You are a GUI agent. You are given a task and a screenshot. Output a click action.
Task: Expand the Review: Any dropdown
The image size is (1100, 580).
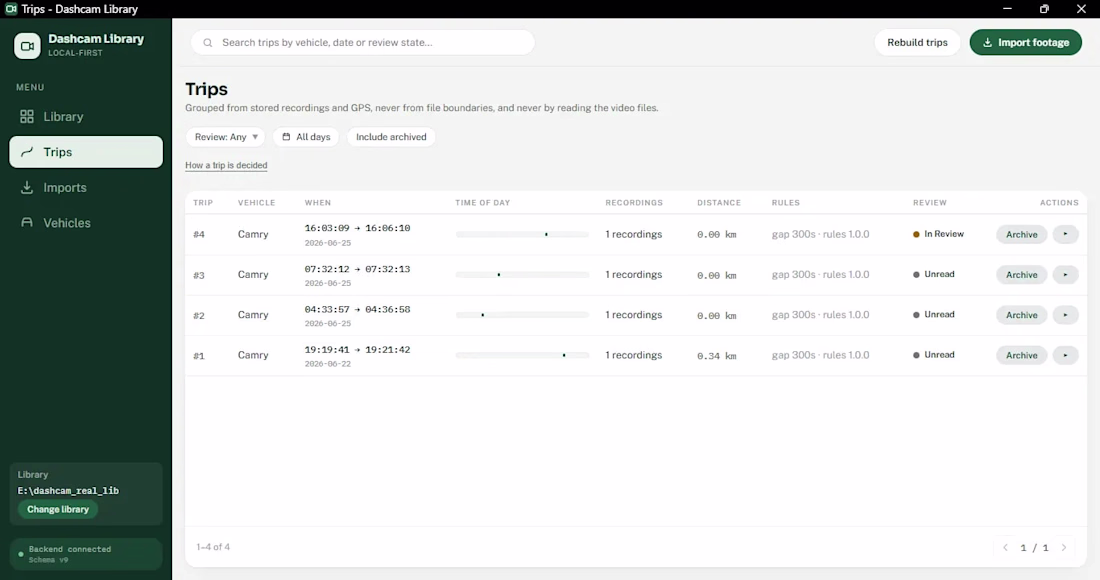225,137
